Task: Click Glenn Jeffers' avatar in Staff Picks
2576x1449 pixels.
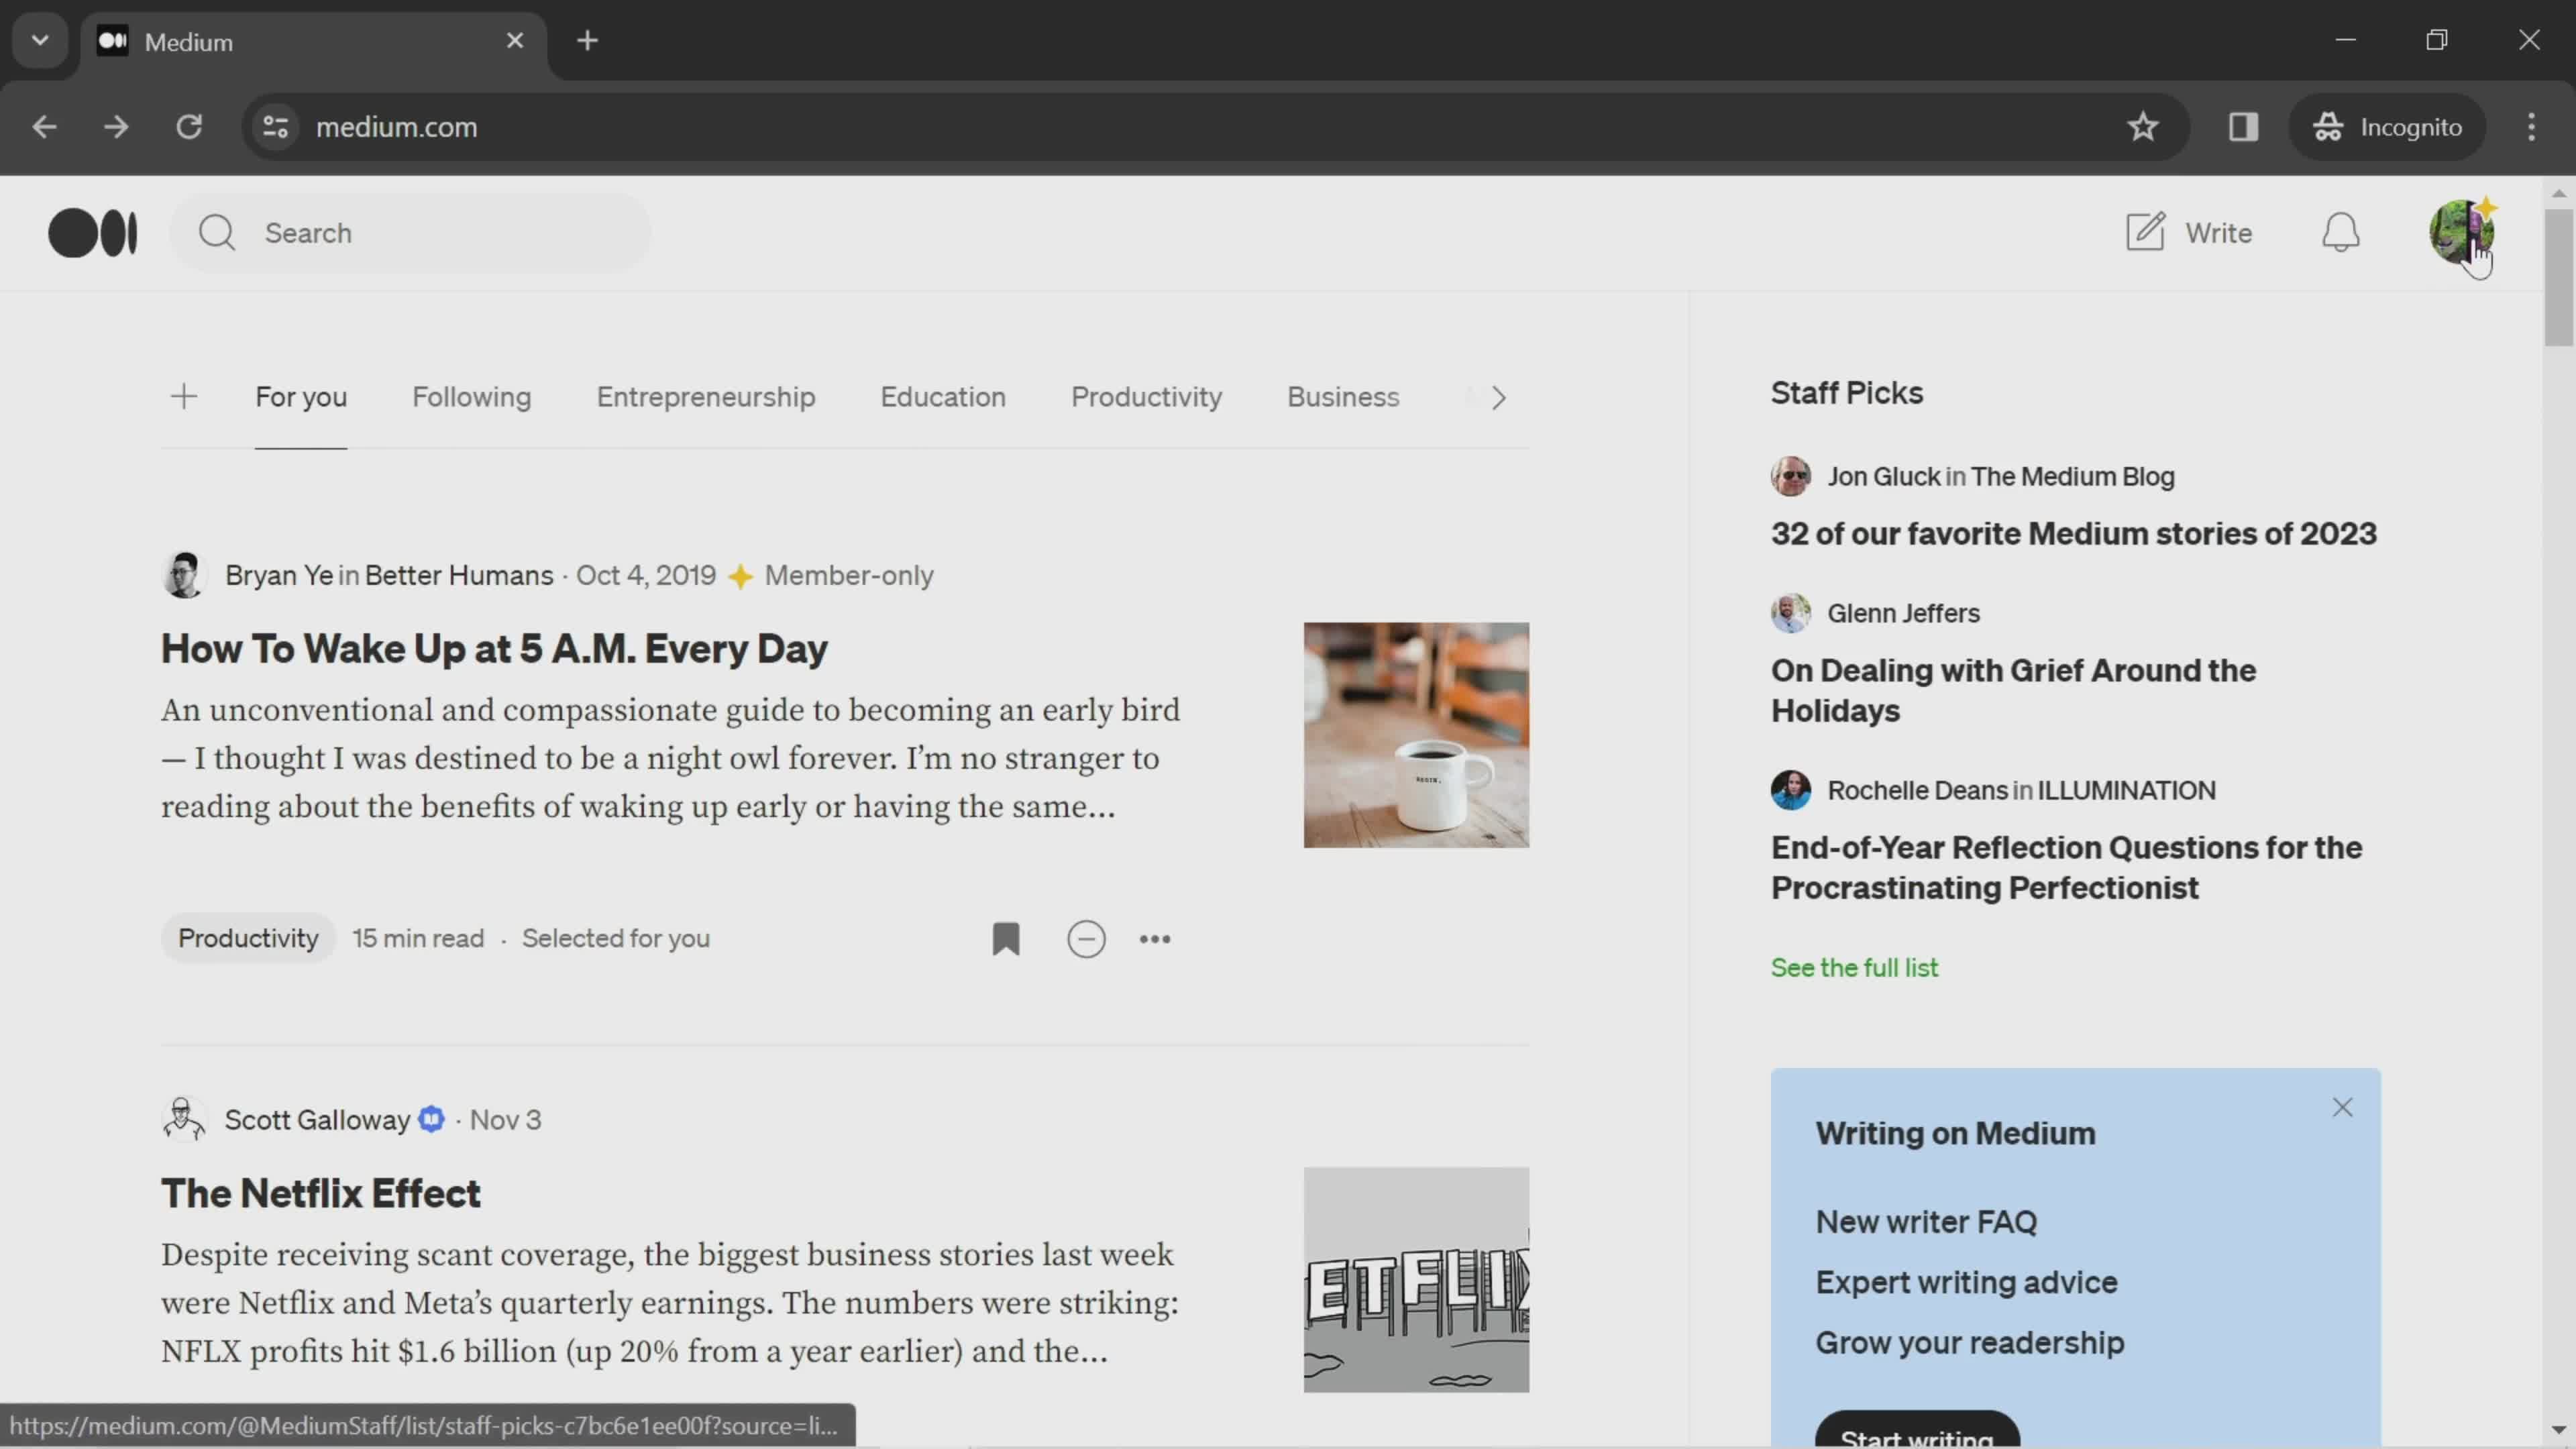Action: 1790,613
